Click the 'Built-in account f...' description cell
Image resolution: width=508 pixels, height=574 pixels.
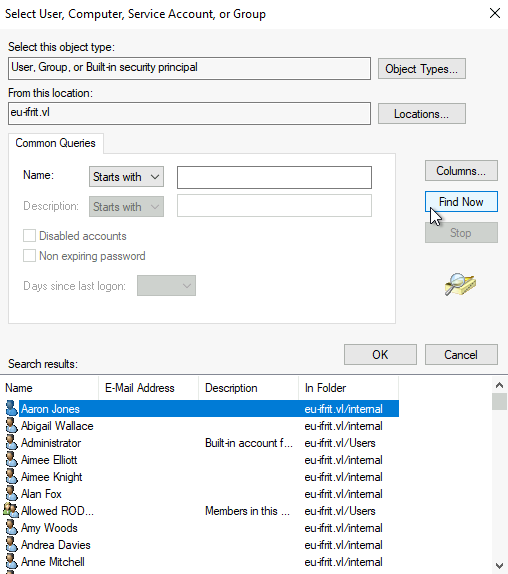[x=249, y=443]
